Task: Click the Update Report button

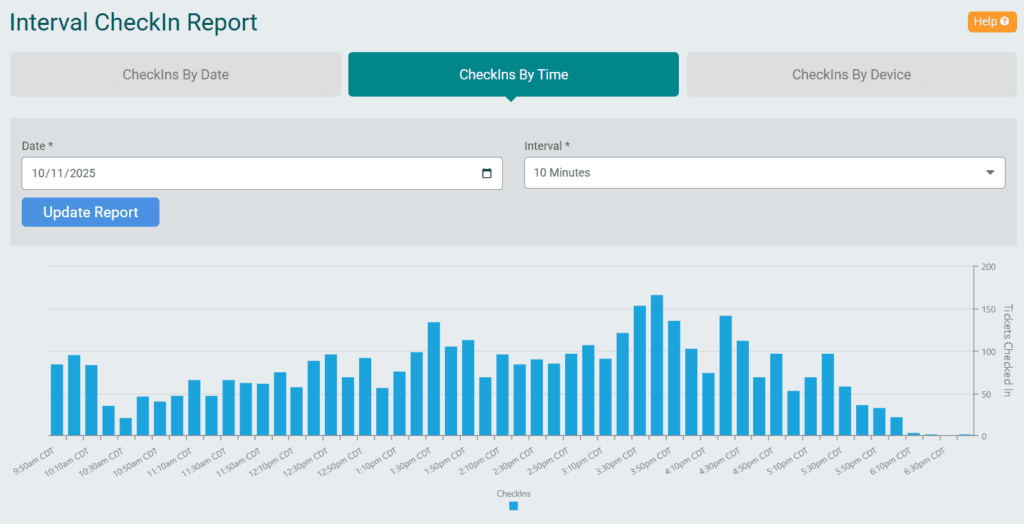Action: point(91,212)
